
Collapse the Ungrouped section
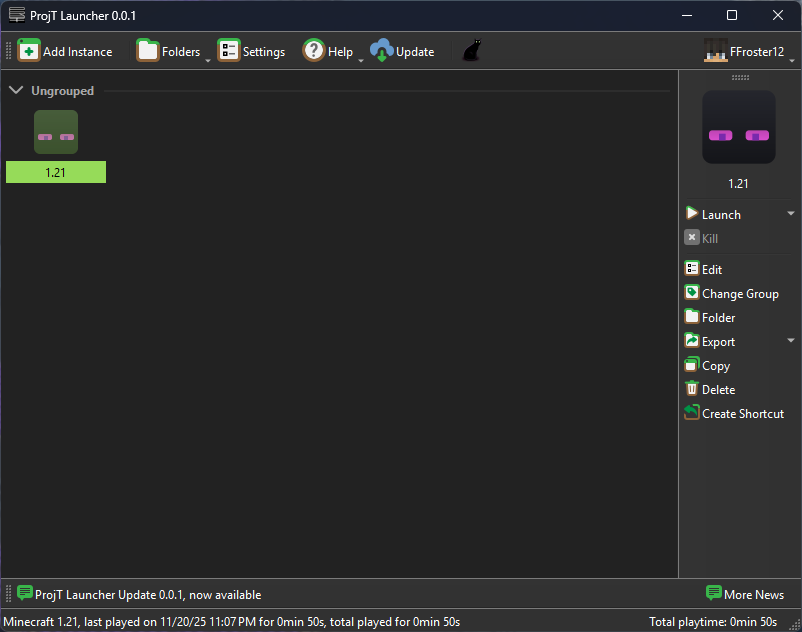(x=16, y=89)
